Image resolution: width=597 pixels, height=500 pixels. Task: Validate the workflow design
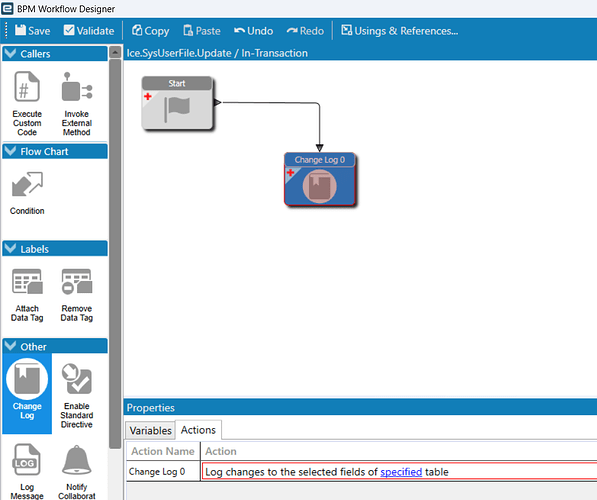tap(89, 30)
